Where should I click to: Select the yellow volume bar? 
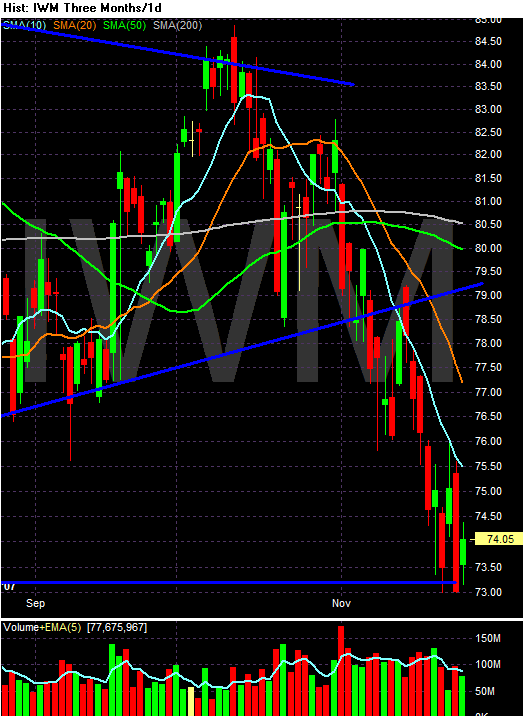pos(191,701)
